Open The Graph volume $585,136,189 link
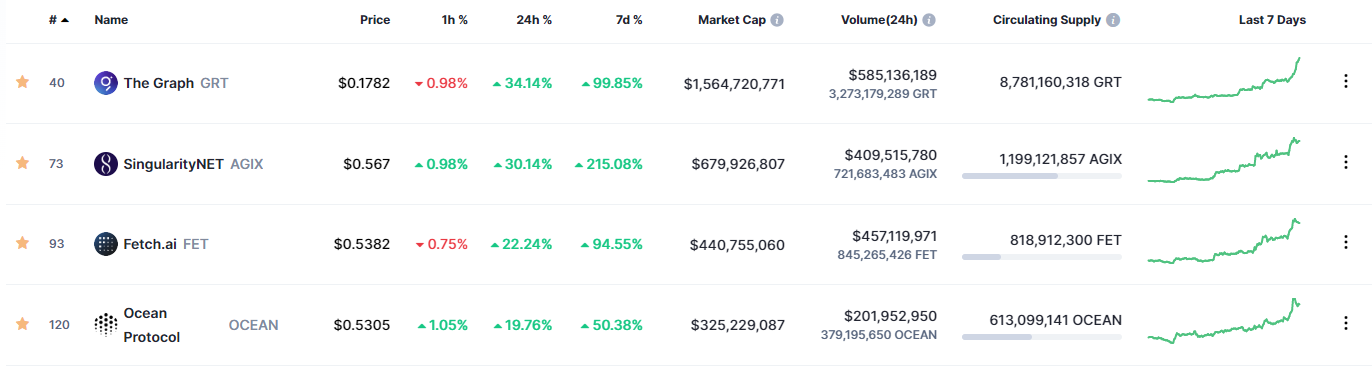Viewport: 1372px width, 373px height. 892,75
